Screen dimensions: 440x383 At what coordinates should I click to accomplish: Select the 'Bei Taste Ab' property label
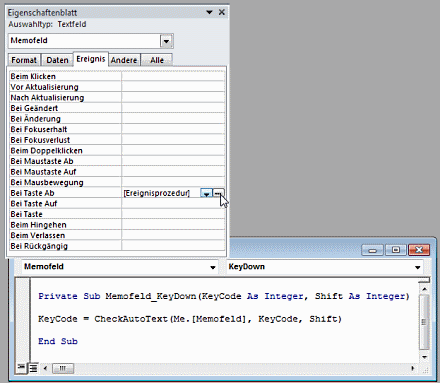(32, 193)
